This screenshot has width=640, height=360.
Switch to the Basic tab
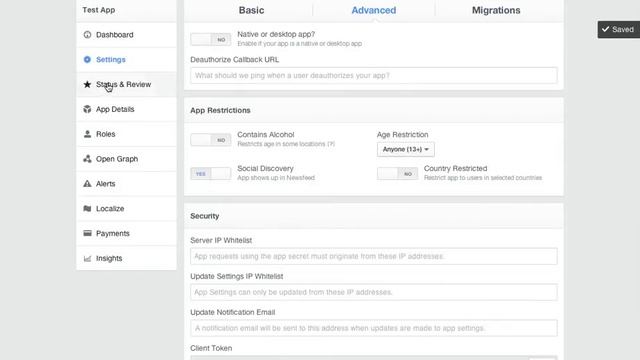coord(251,10)
